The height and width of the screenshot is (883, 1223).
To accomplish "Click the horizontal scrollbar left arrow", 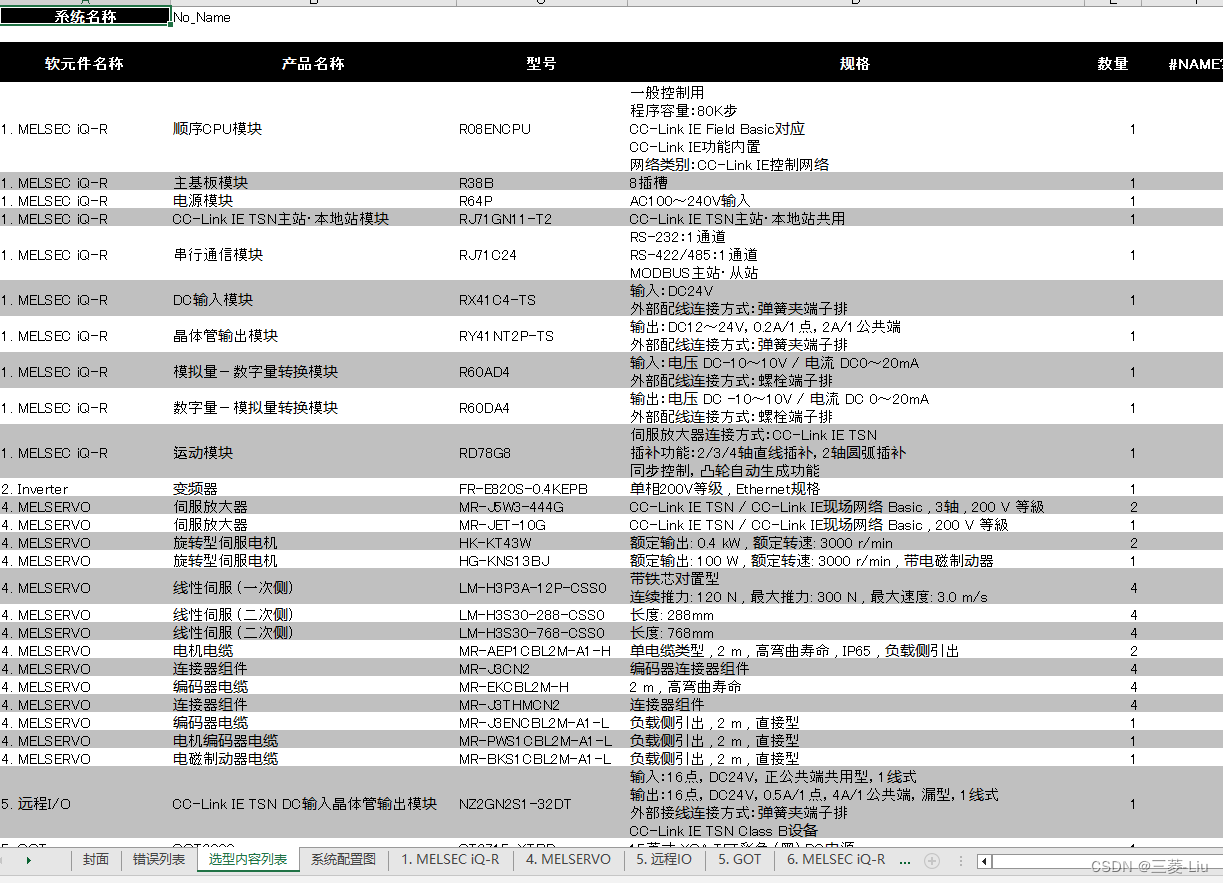I will coord(985,861).
